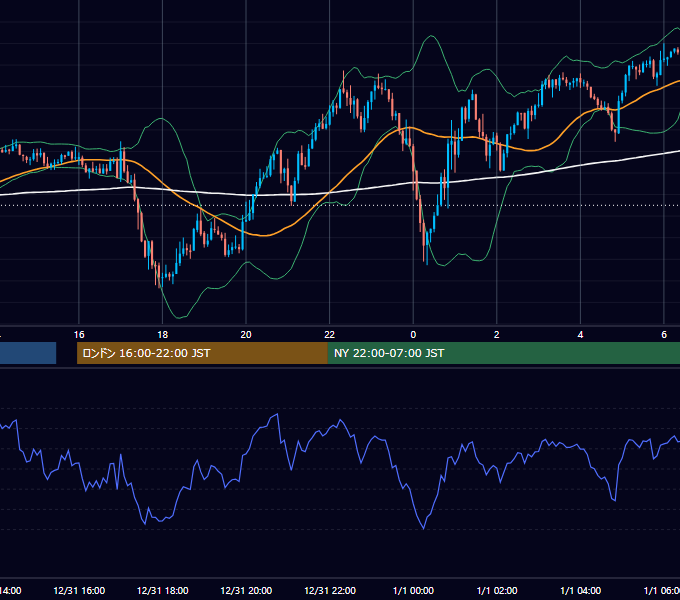Screen dimensions: 680x600
Task: Click the 2 hour label on price chart axis
Action: (x=497, y=334)
